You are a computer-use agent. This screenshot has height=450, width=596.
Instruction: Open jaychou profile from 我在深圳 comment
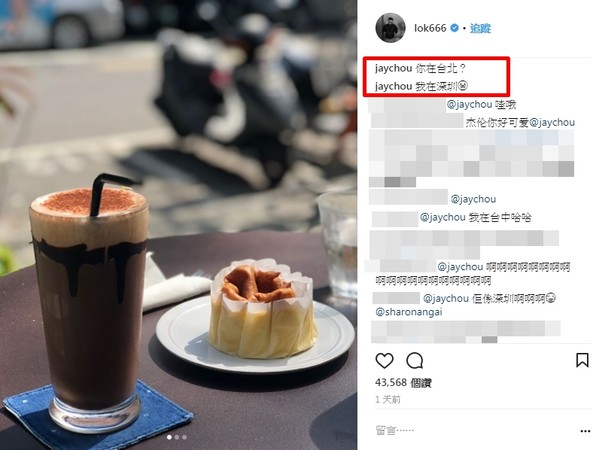(393, 87)
